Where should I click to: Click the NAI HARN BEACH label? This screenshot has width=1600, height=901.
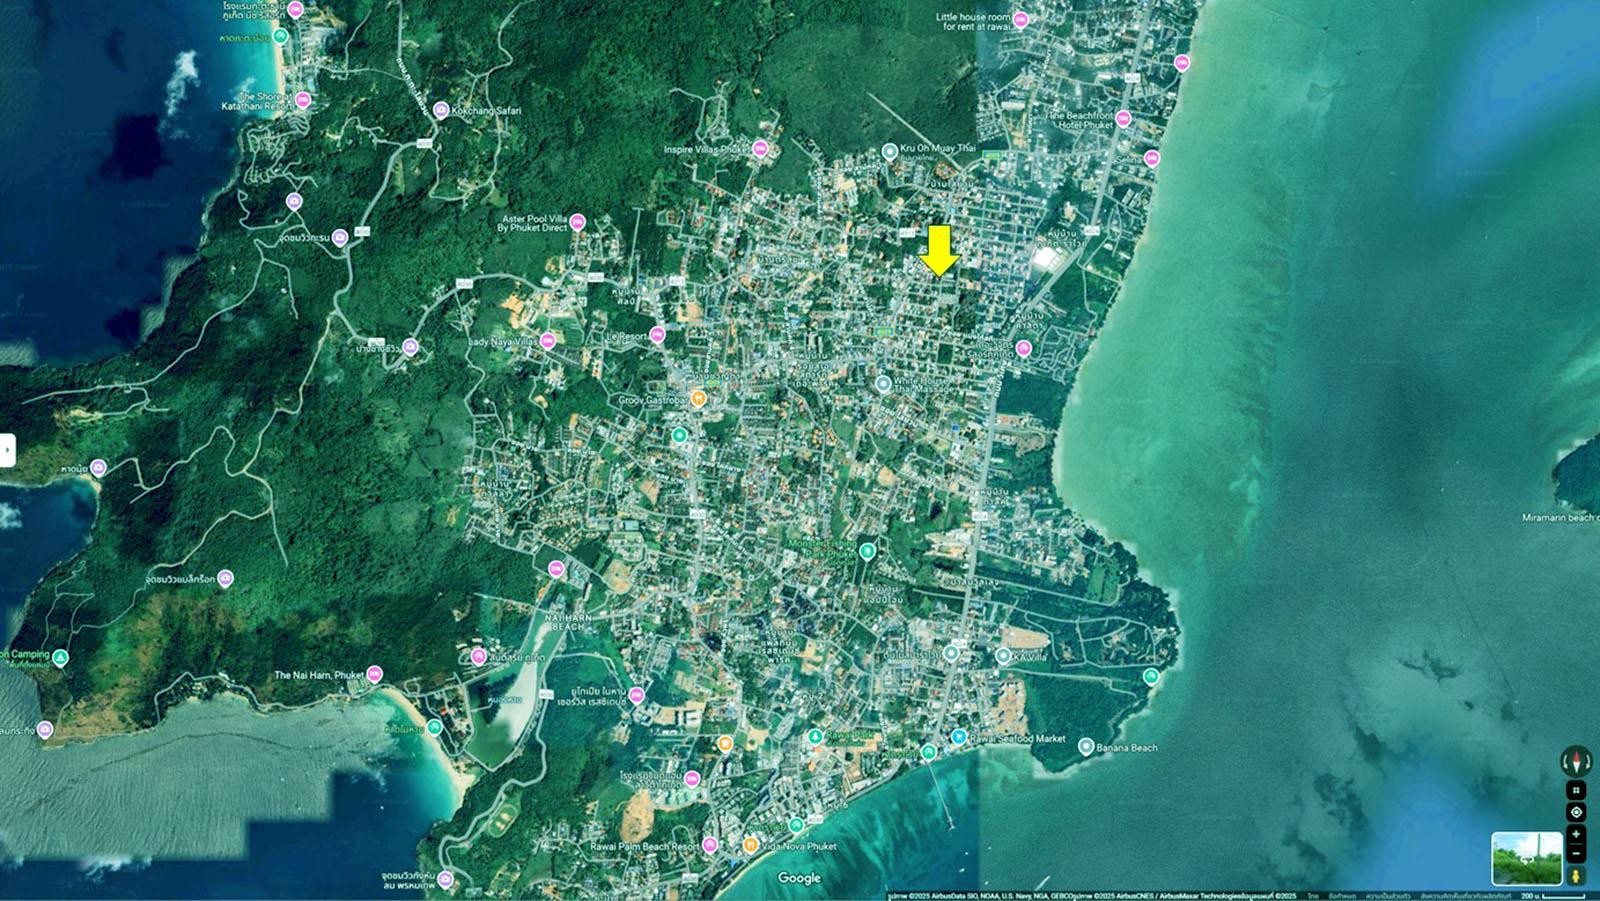click(x=568, y=622)
